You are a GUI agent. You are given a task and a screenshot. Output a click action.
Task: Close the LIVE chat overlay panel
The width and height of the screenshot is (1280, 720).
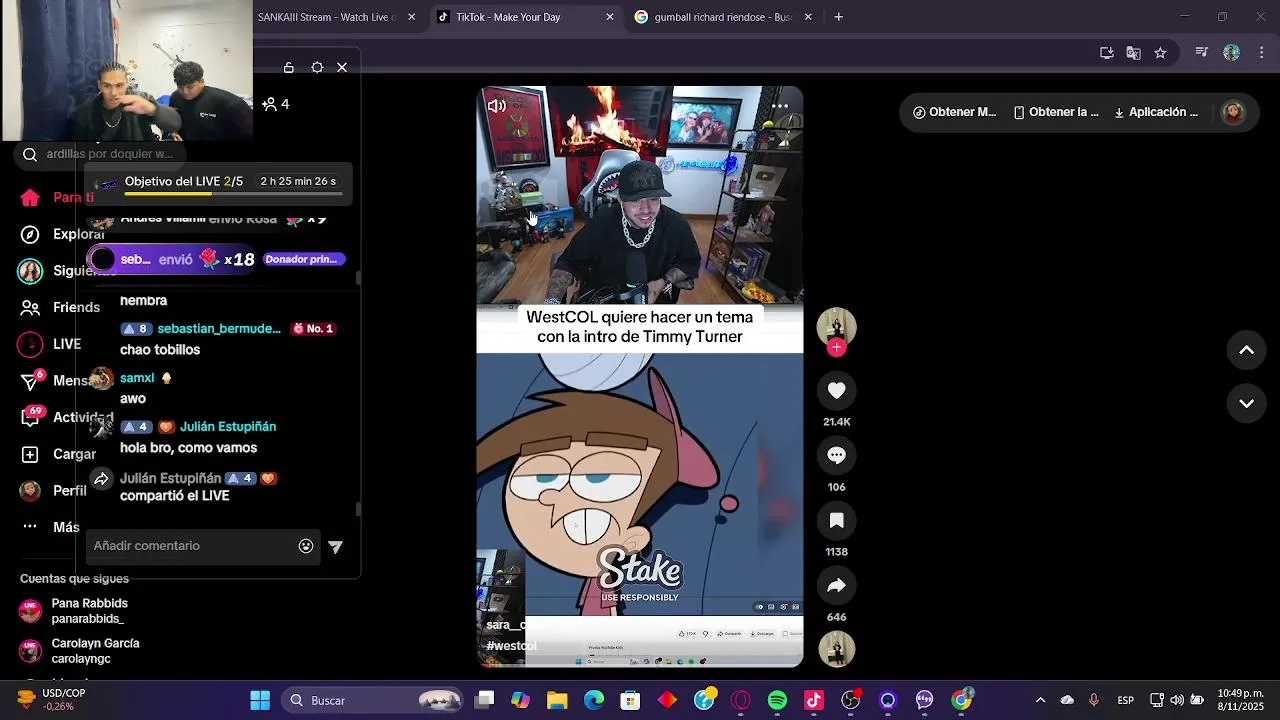[342, 67]
